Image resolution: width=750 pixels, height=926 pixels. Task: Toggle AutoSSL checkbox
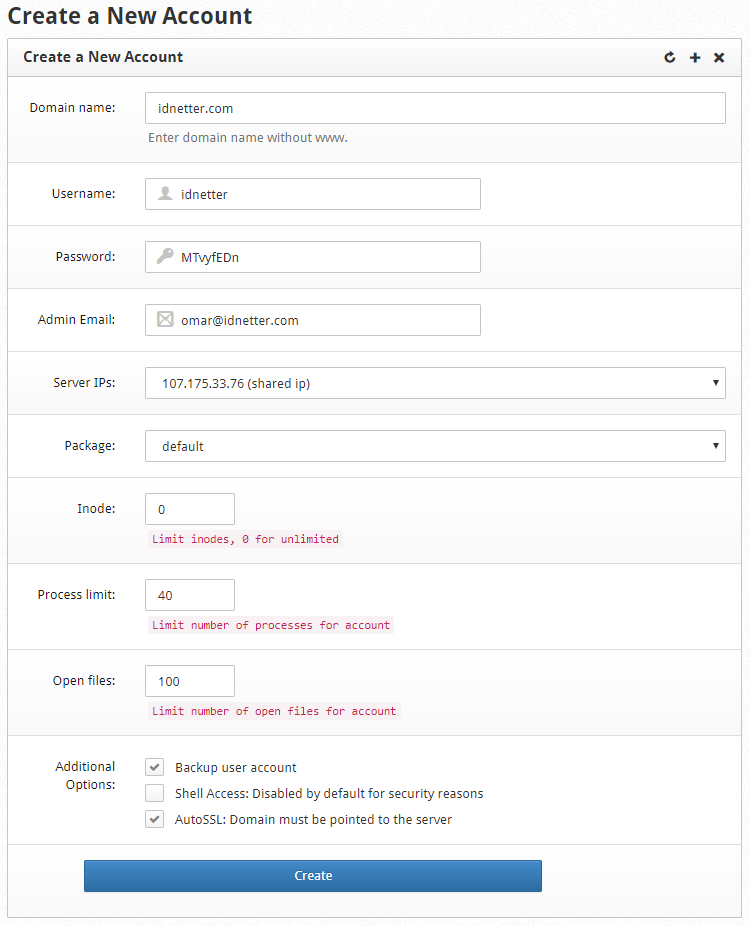[x=155, y=819]
